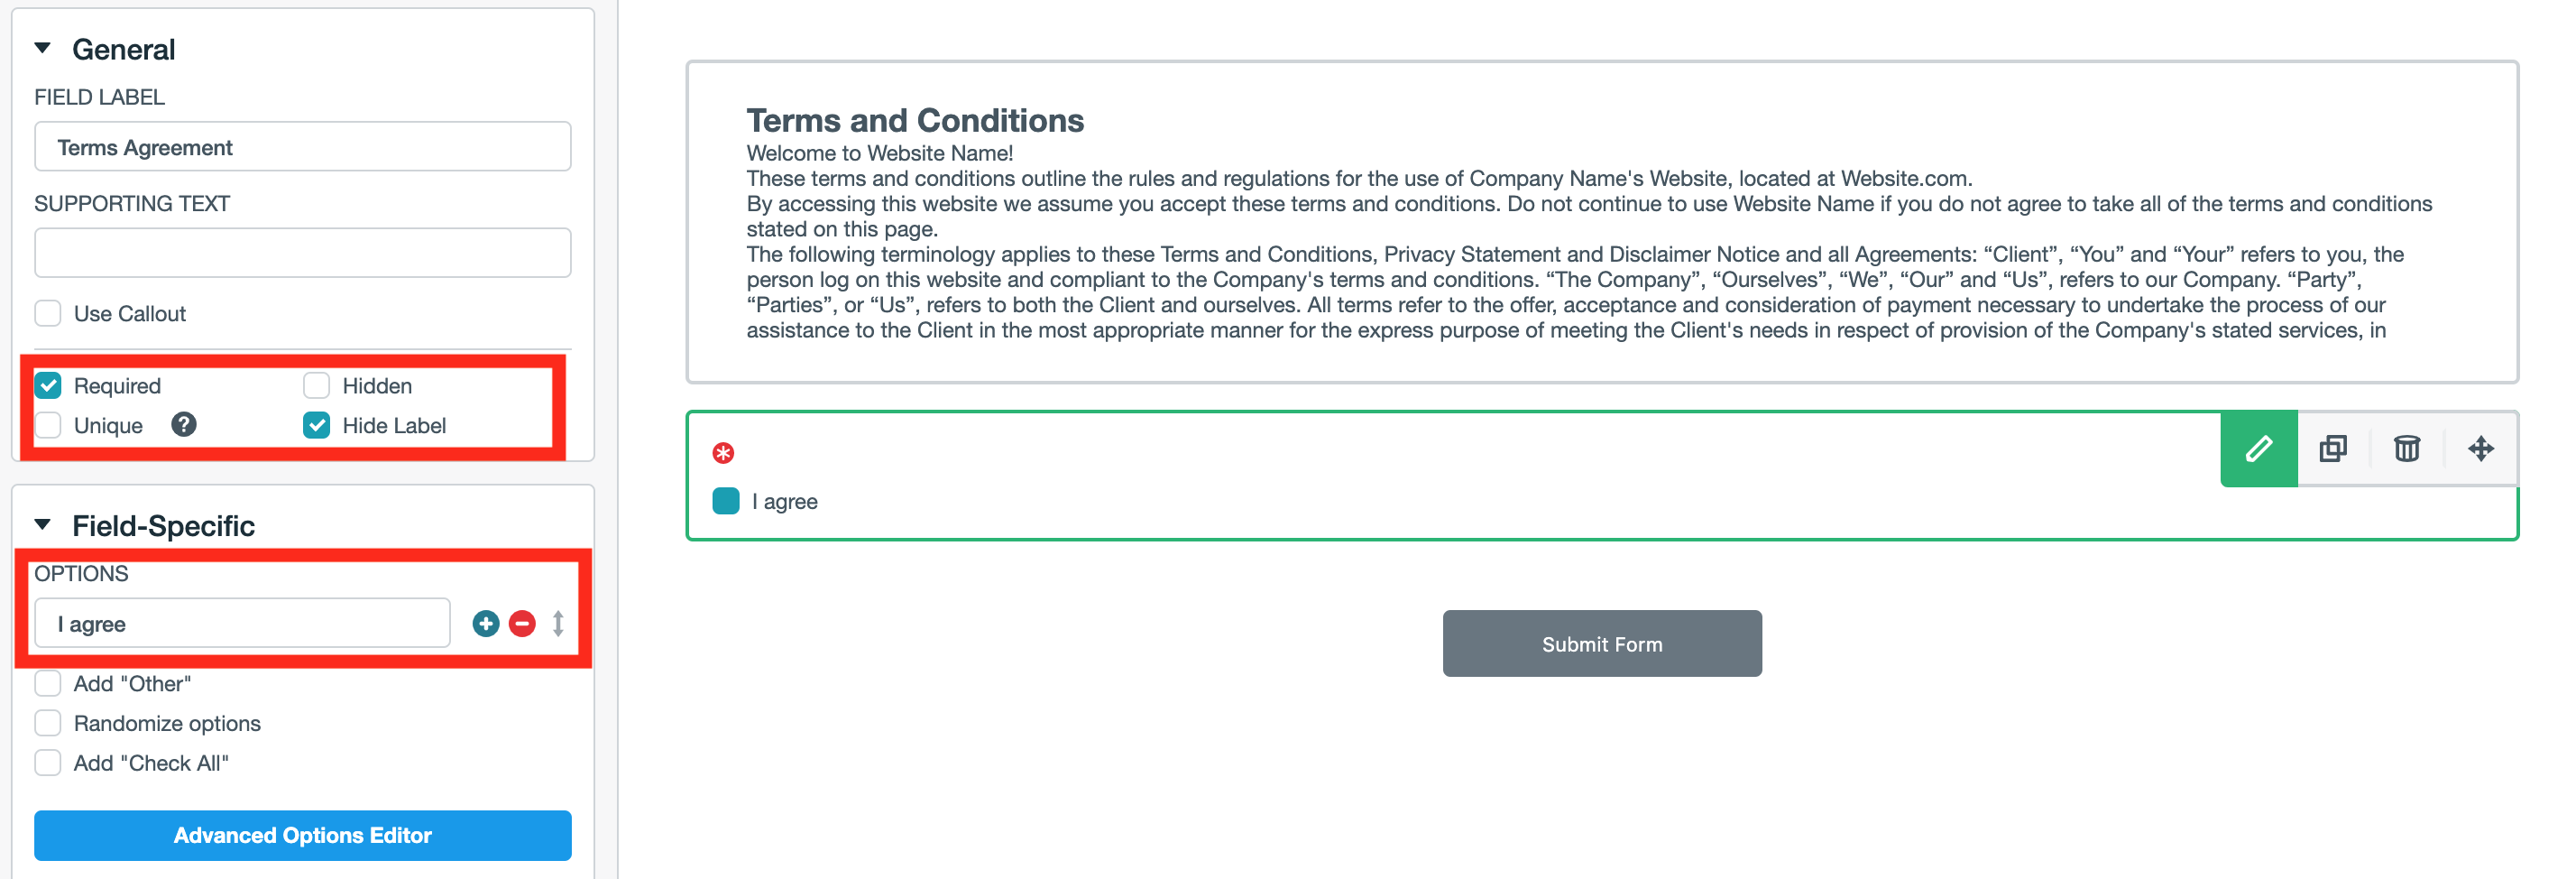Open the Advanced Options Editor
The height and width of the screenshot is (879, 2576).
(302, 835)
